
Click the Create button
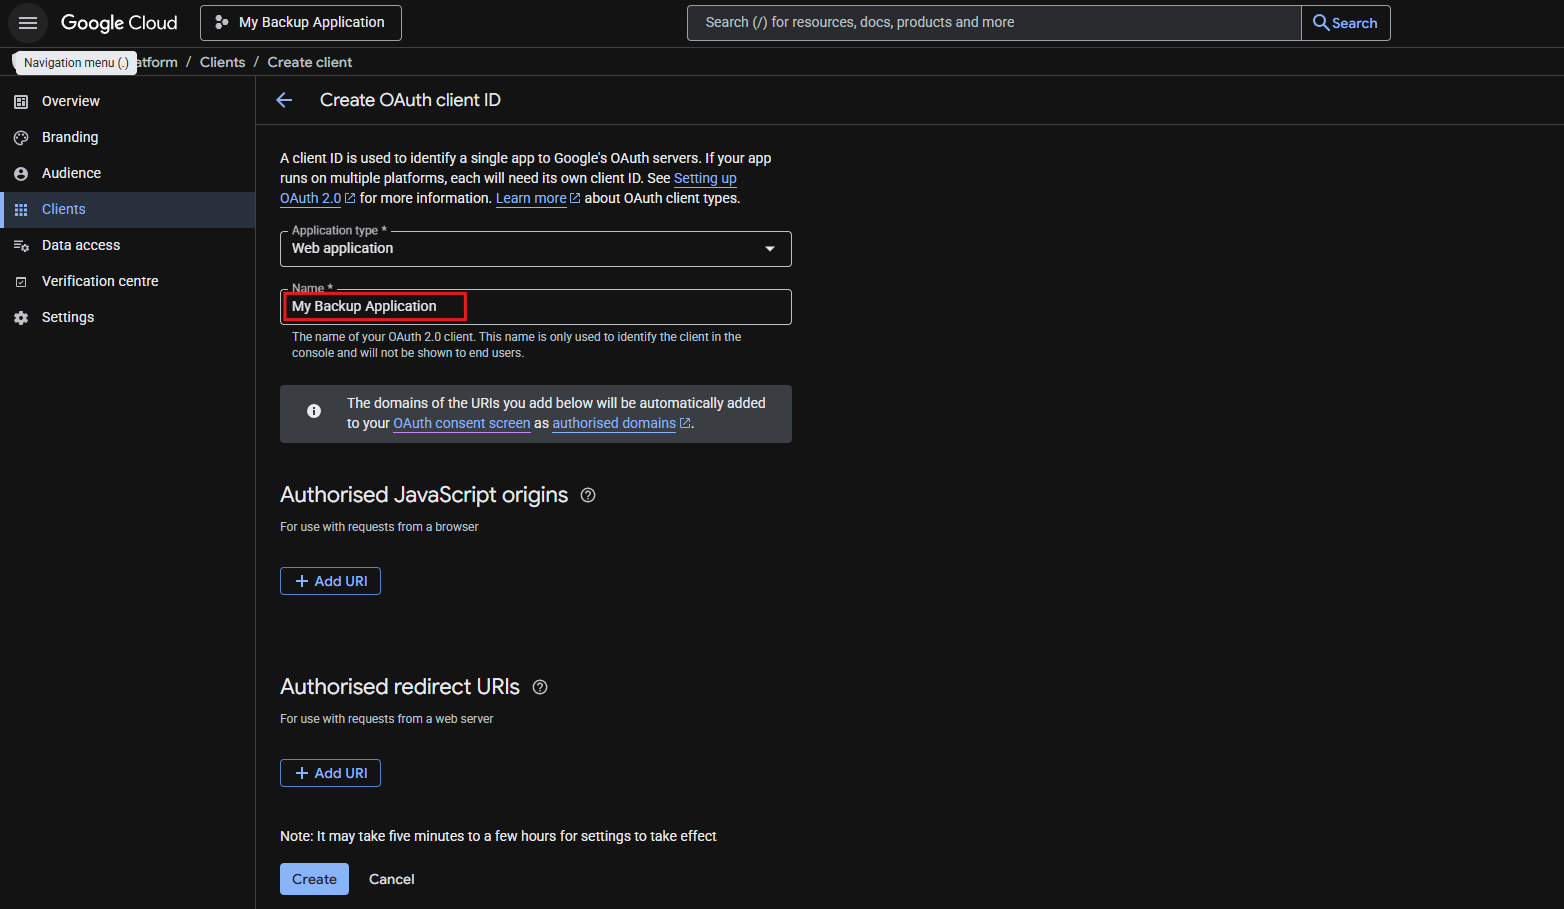tap(314, 879)
